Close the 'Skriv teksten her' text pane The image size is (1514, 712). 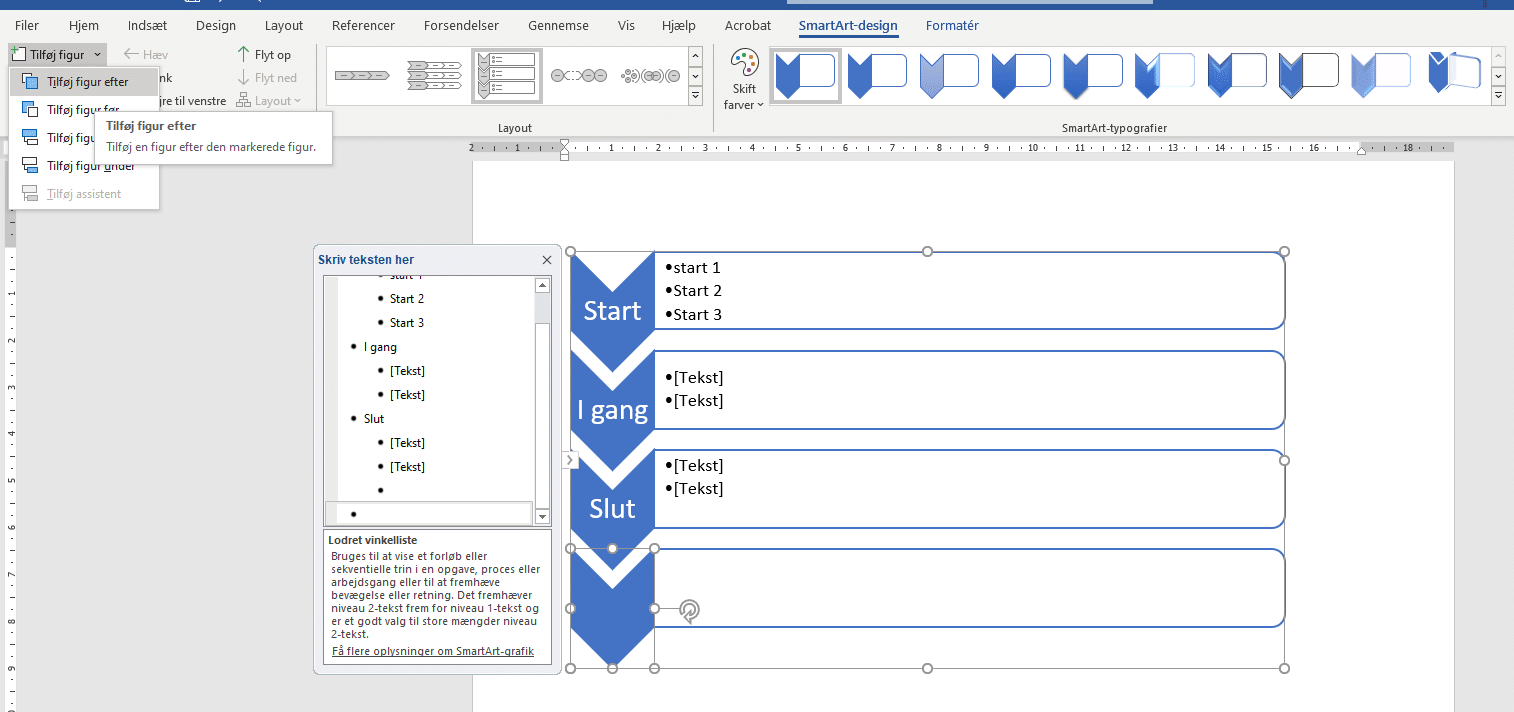click(x=547, y=260)
